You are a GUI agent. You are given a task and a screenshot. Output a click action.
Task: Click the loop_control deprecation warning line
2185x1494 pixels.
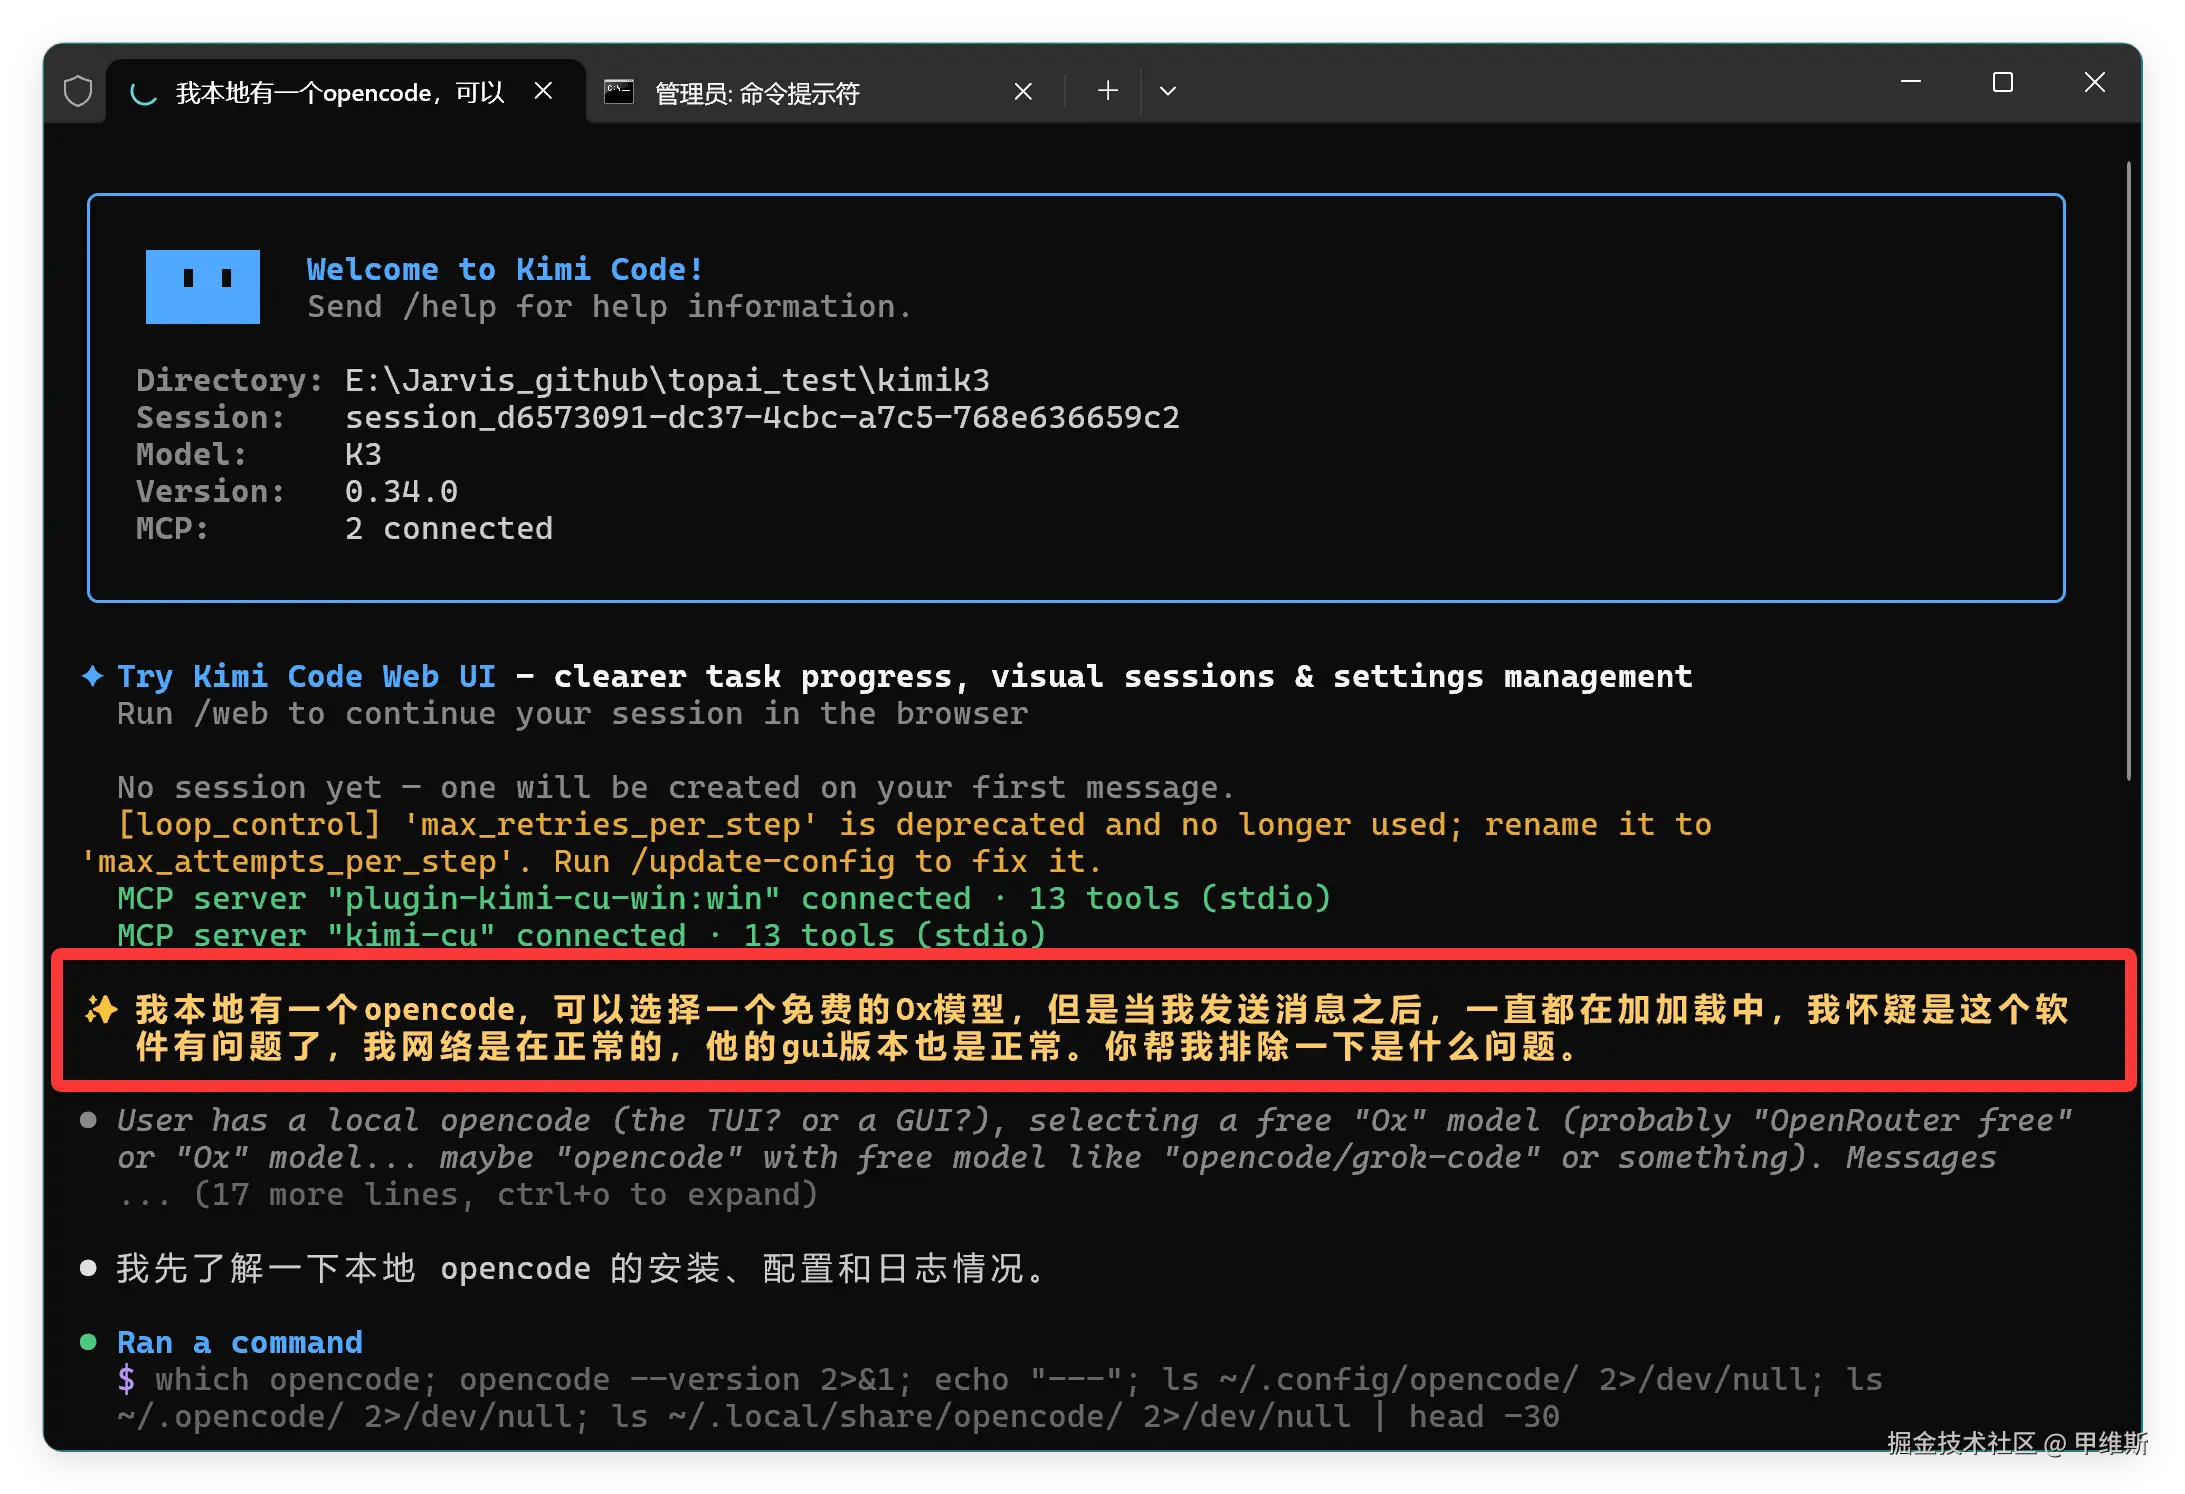(x=914, y=824)
